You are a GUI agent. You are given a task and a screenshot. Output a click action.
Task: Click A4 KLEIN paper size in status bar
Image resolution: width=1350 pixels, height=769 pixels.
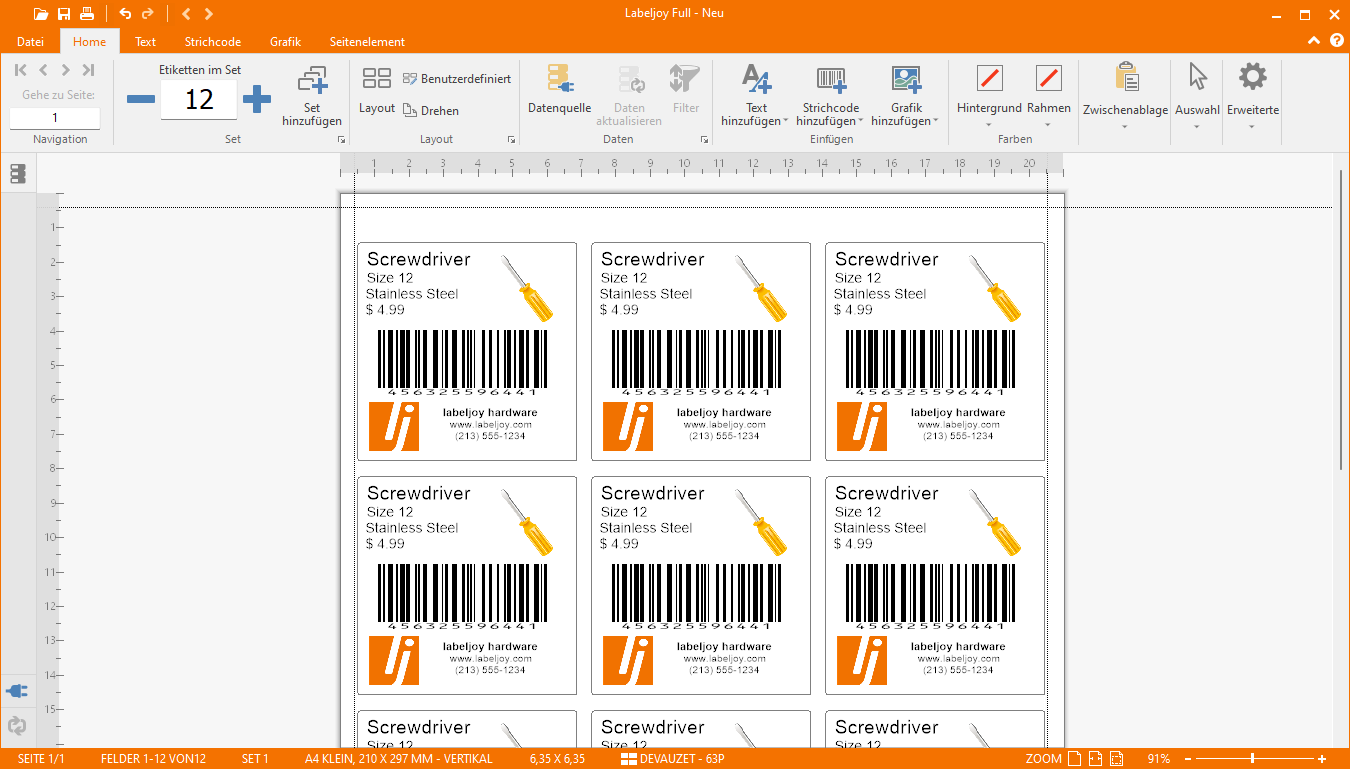click(x=399, y=759)
